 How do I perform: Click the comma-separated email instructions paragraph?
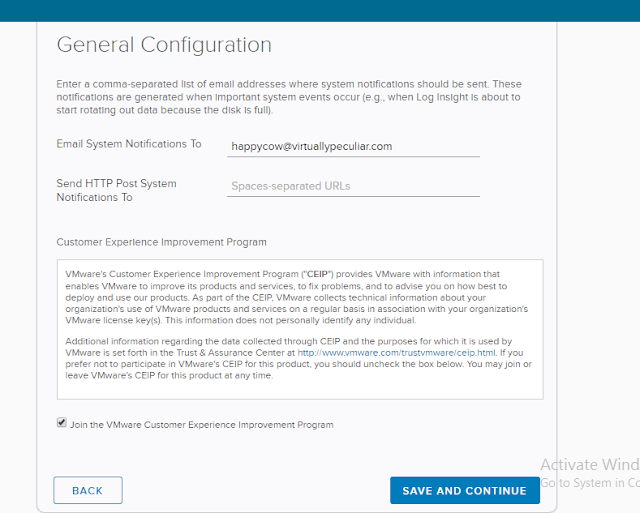289,96
